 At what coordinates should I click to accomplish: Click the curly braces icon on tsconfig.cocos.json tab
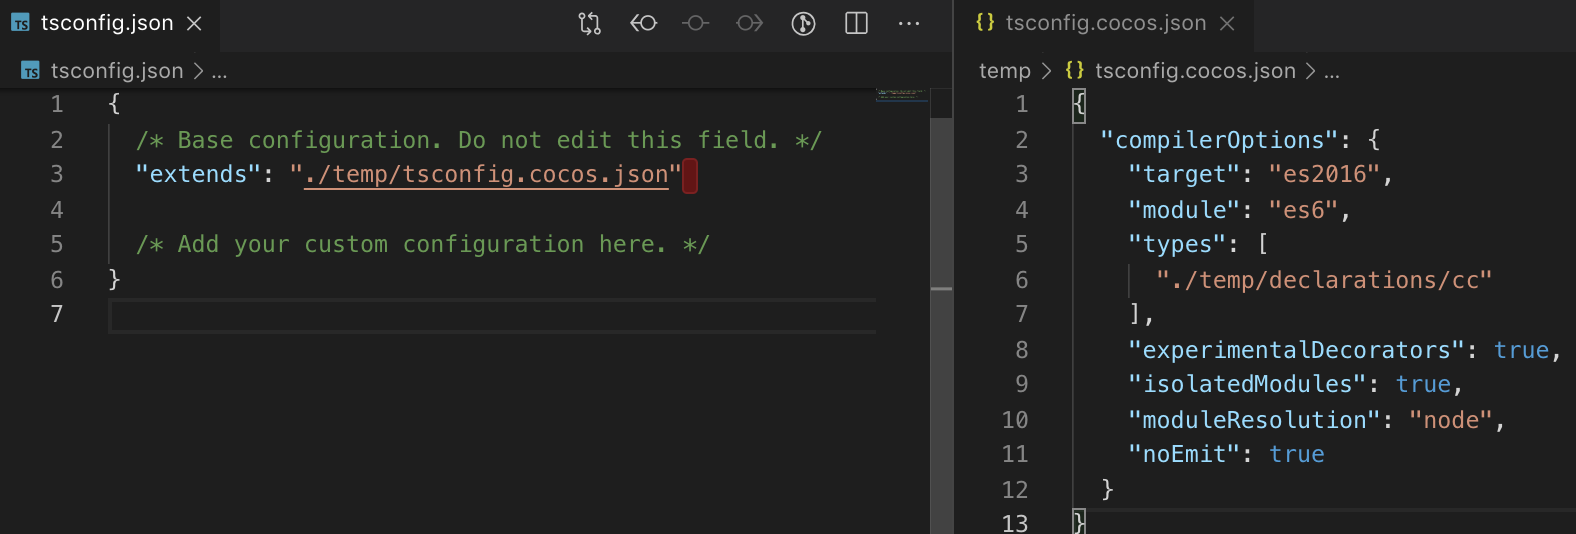point(985,22)
